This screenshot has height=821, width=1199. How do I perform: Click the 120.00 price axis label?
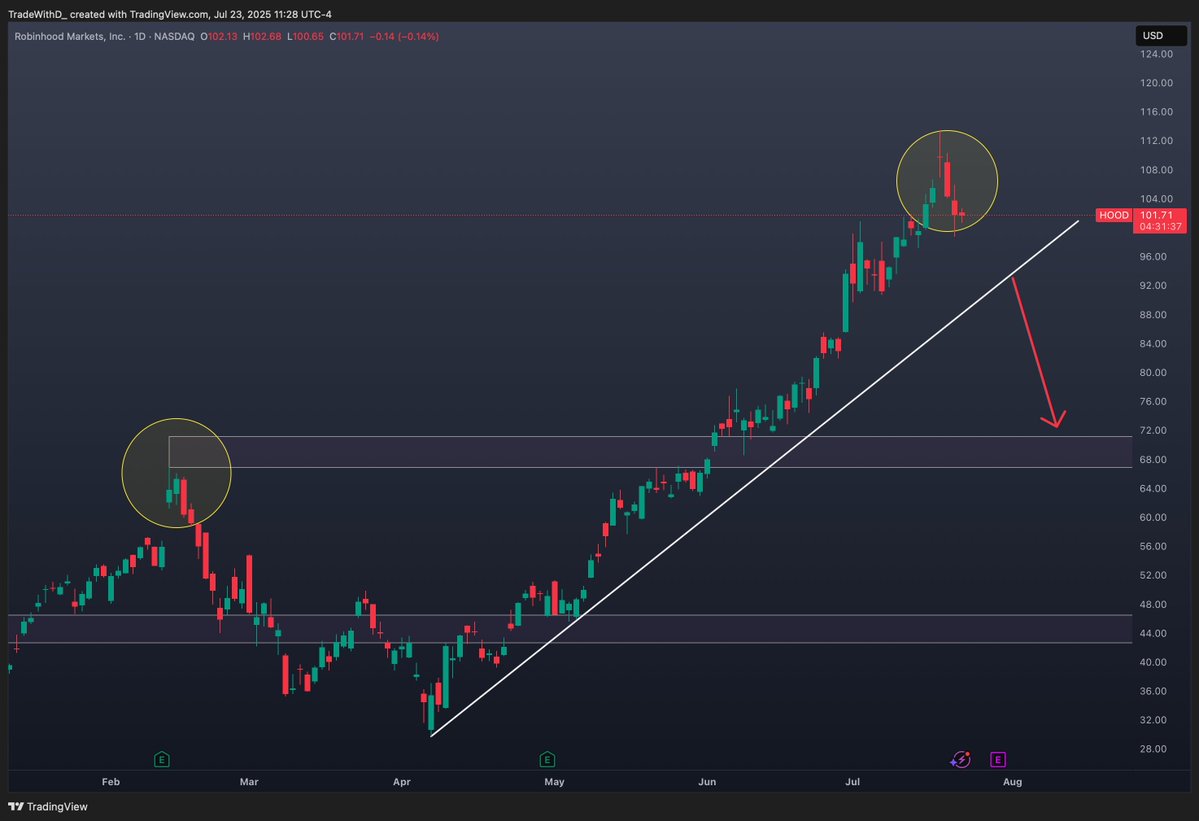1156,83
